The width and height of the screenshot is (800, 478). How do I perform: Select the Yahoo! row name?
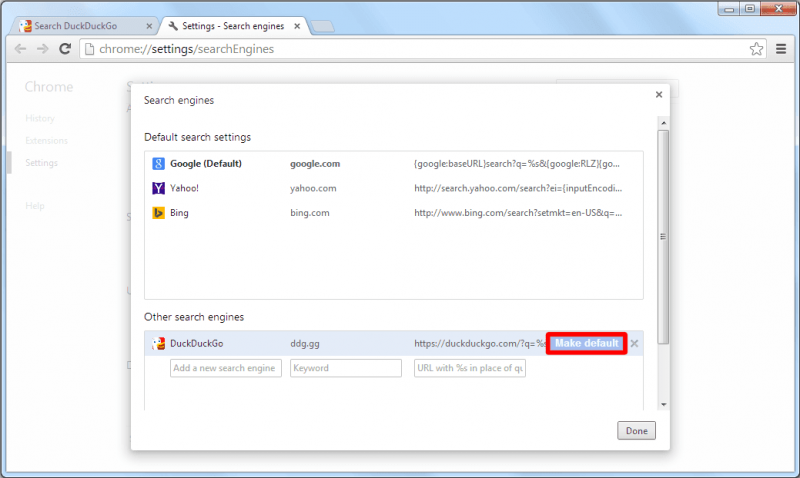click(x=184, y=188)
